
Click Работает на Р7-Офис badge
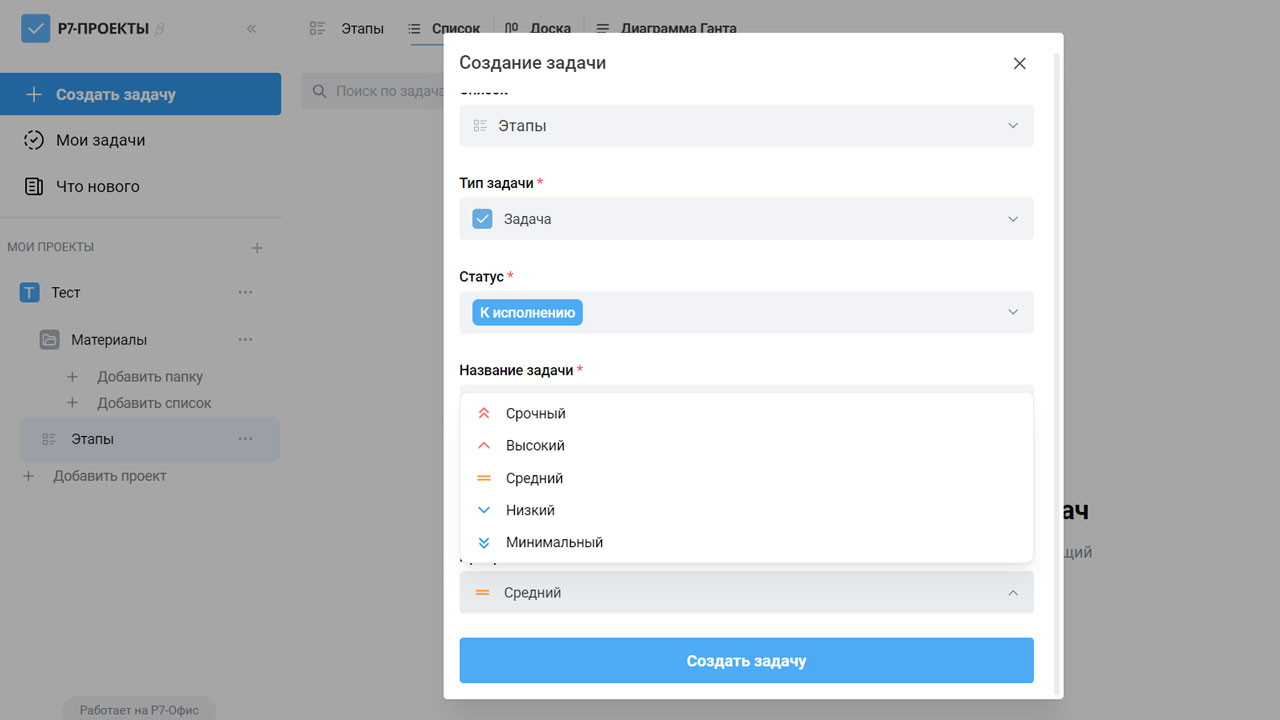[x=139, y=710]
